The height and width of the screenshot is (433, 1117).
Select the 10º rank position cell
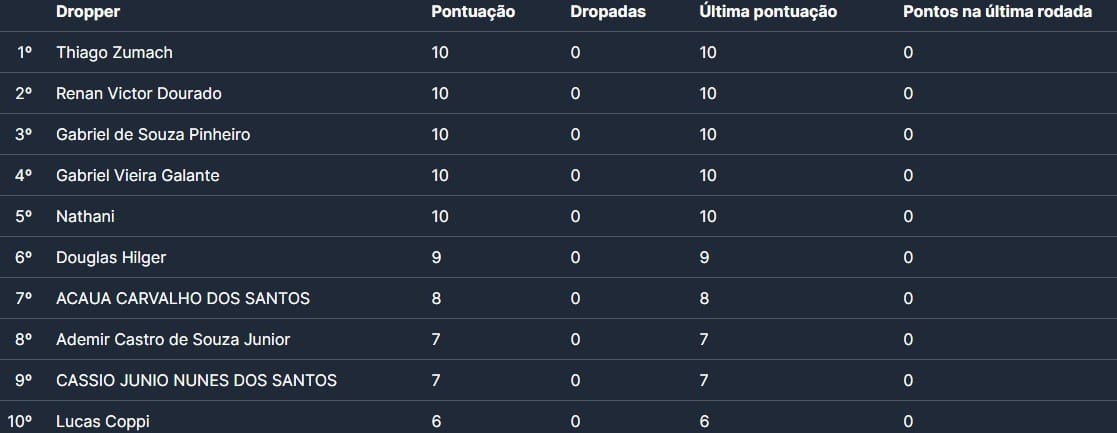pyautogui.click(x=22, y=421)
